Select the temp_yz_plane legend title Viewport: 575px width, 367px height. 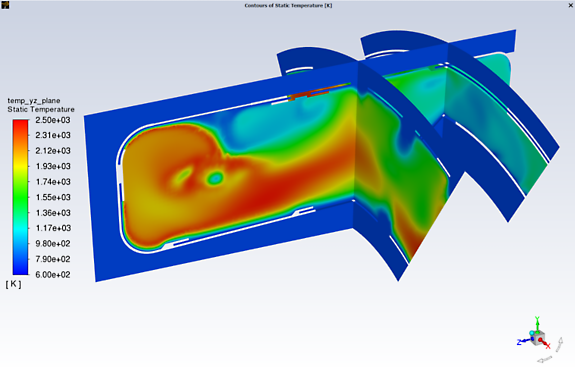pos(34,100)
